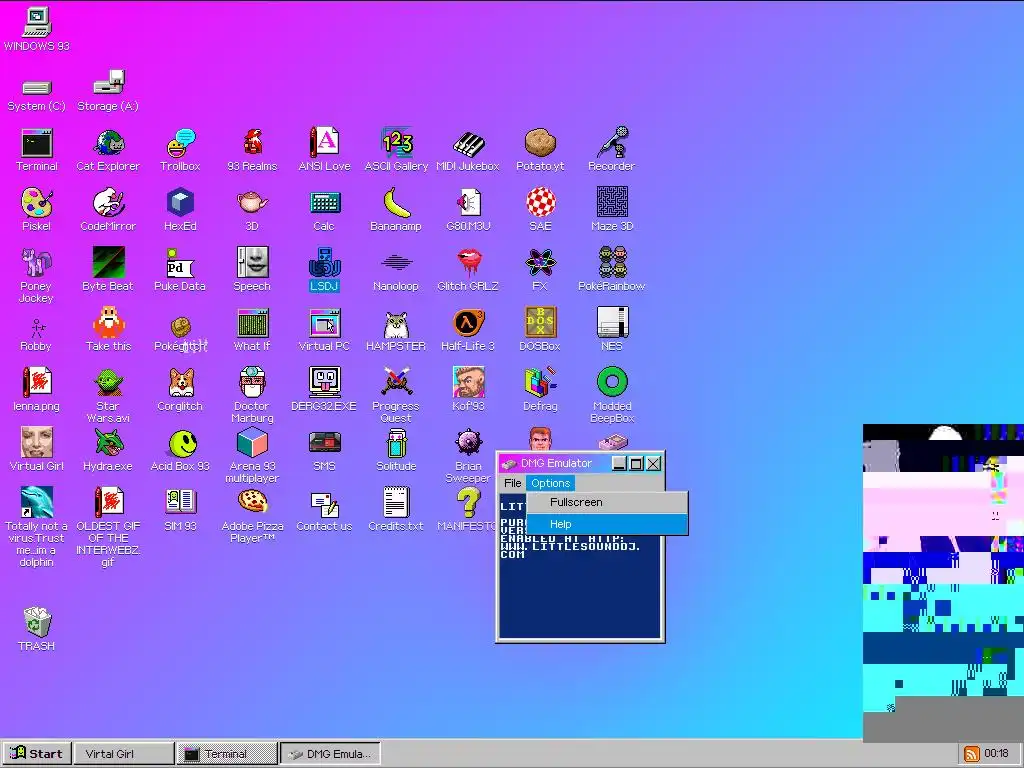Switch to Terminal taskbar button
This screenshot has width=1024, height=768.
(227, 753)
